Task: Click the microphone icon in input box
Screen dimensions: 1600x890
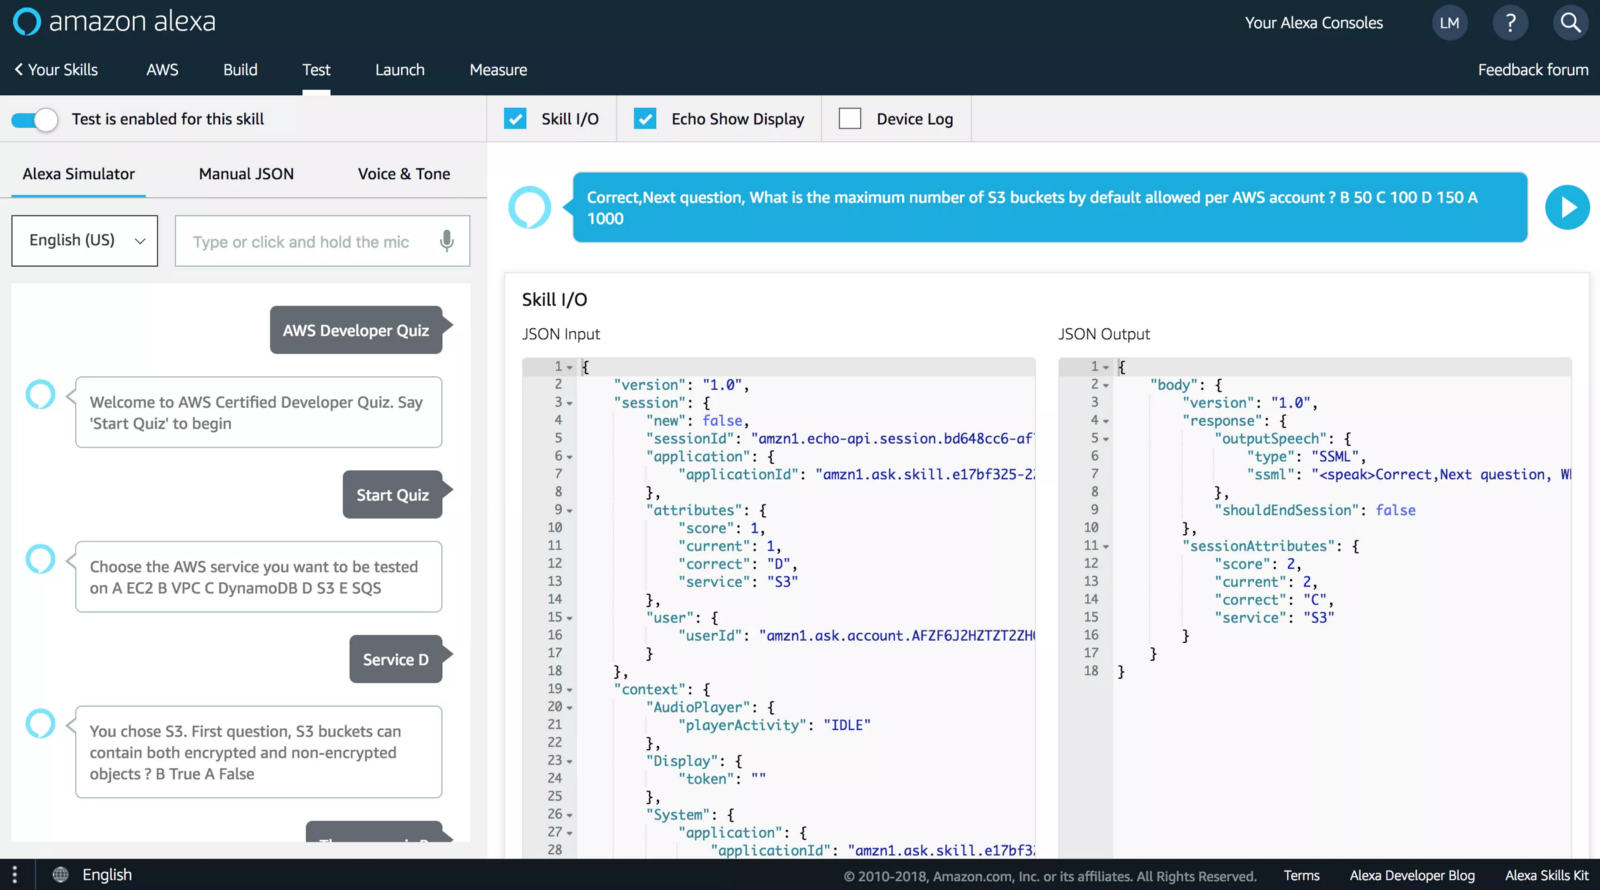Action: point(447,241)
